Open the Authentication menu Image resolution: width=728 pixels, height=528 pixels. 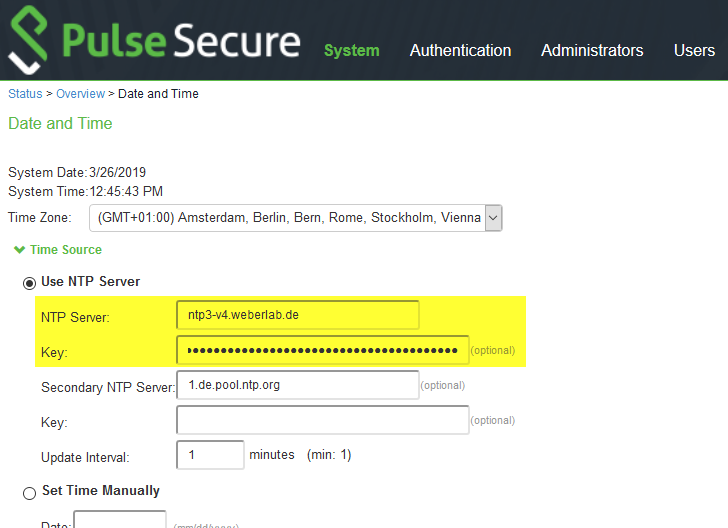tap(460, 50)
